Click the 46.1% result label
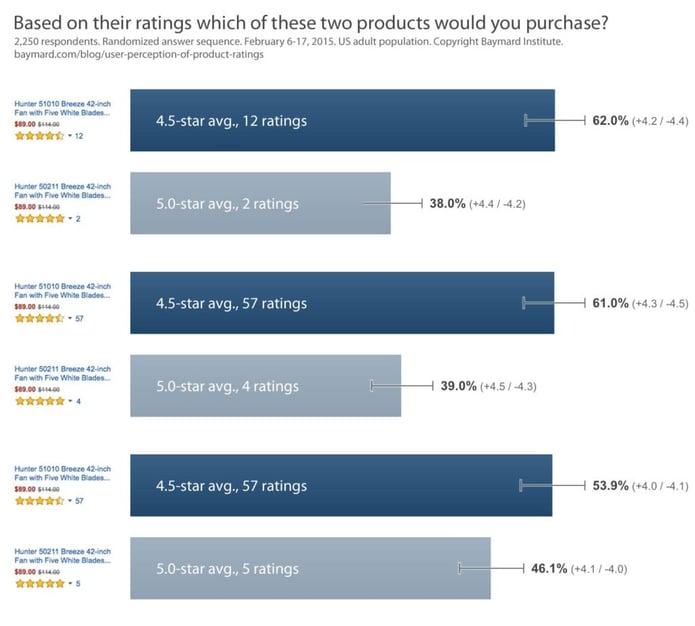 tap(549, 568)
